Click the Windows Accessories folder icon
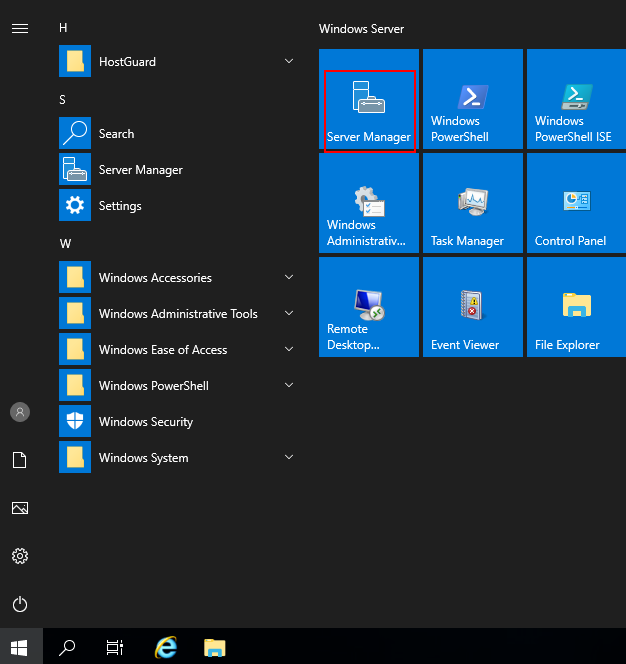 tap(75, 277)
